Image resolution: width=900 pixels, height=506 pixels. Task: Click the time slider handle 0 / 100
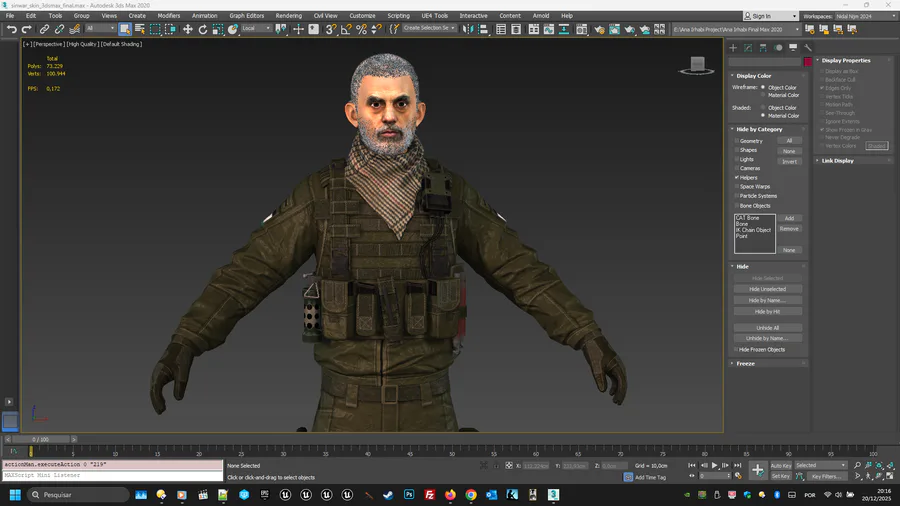tap(41, 439)
